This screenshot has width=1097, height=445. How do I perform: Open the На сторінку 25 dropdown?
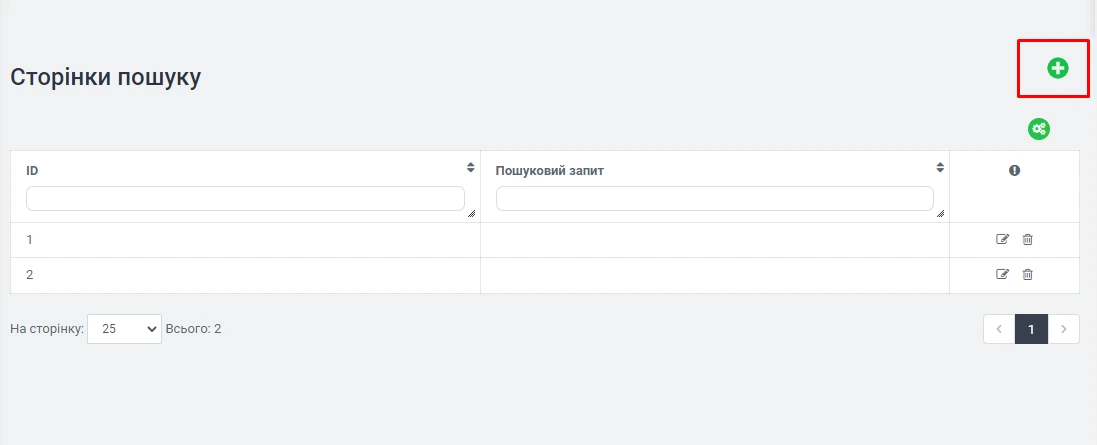coord(124,328)
